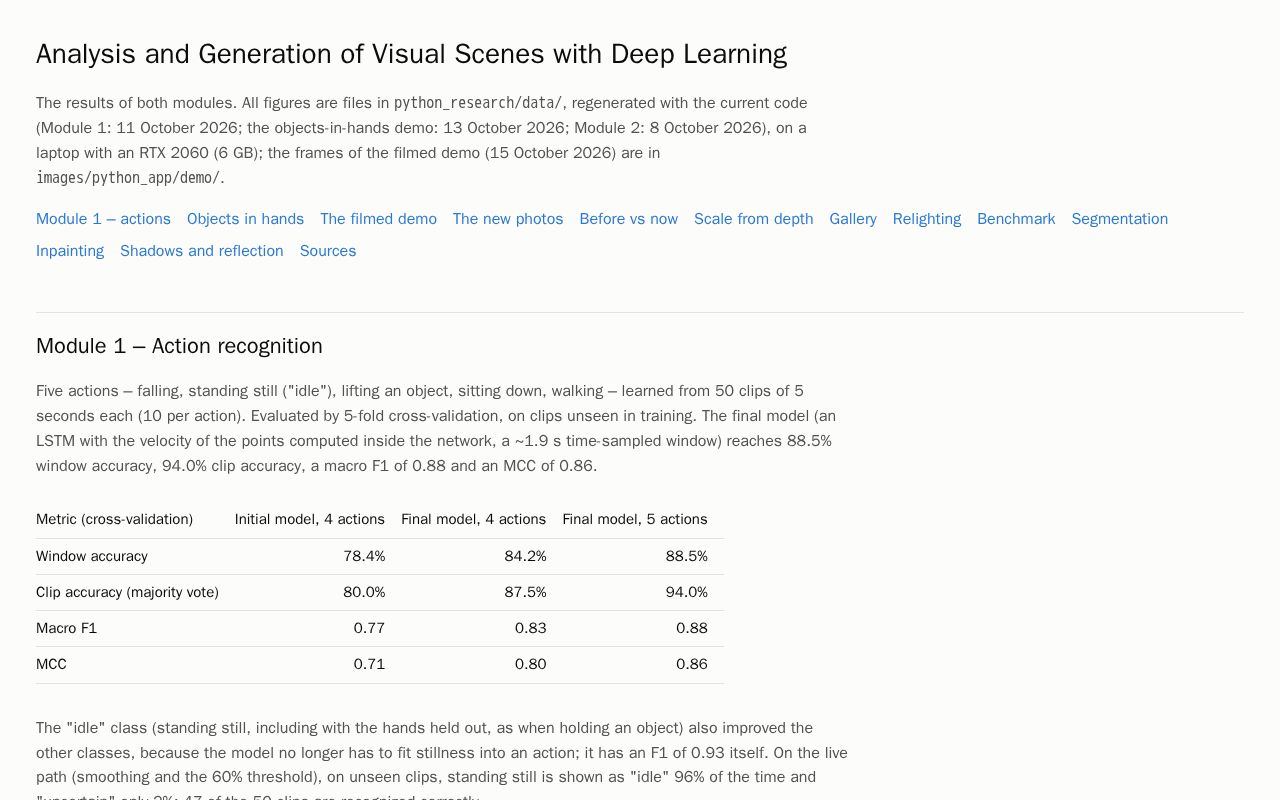This screenshot has width=1280, height=800.
Task: Click the 'Final model, 5 actions' header
Action: point(635,519)
